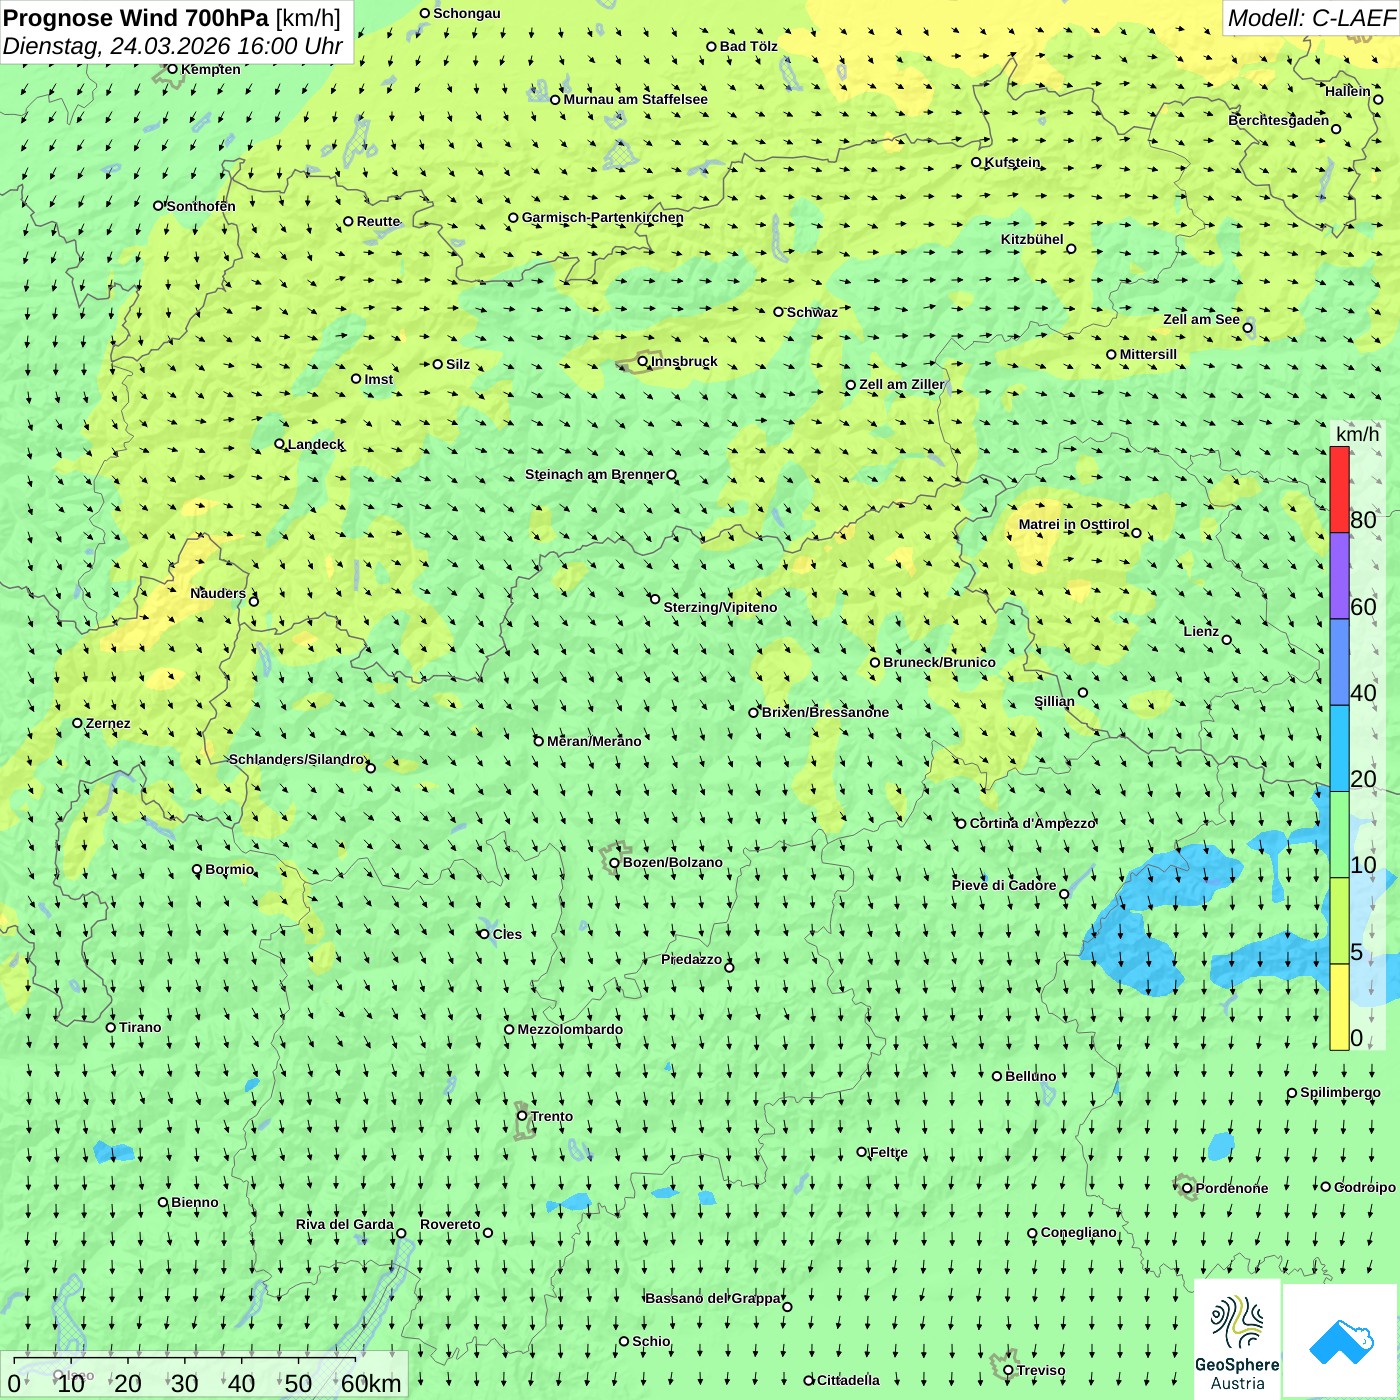Click the 'Kempten' label

[x=211, y=70]
